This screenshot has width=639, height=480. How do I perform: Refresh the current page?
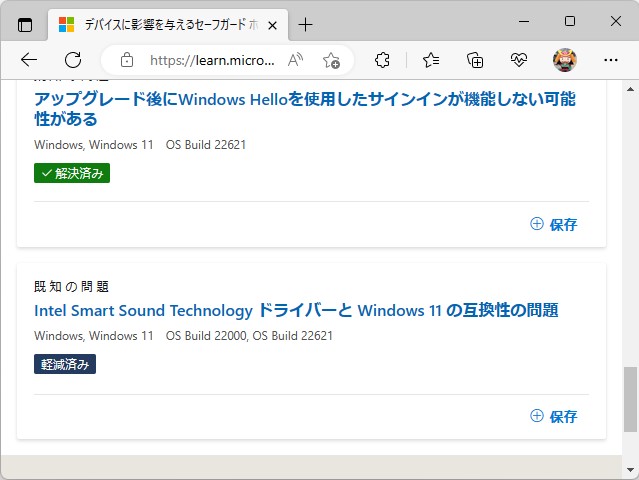tap(73, 60)
